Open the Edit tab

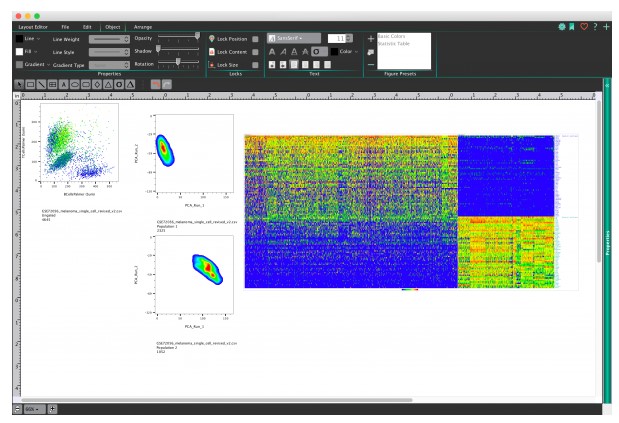coord(87,27)
